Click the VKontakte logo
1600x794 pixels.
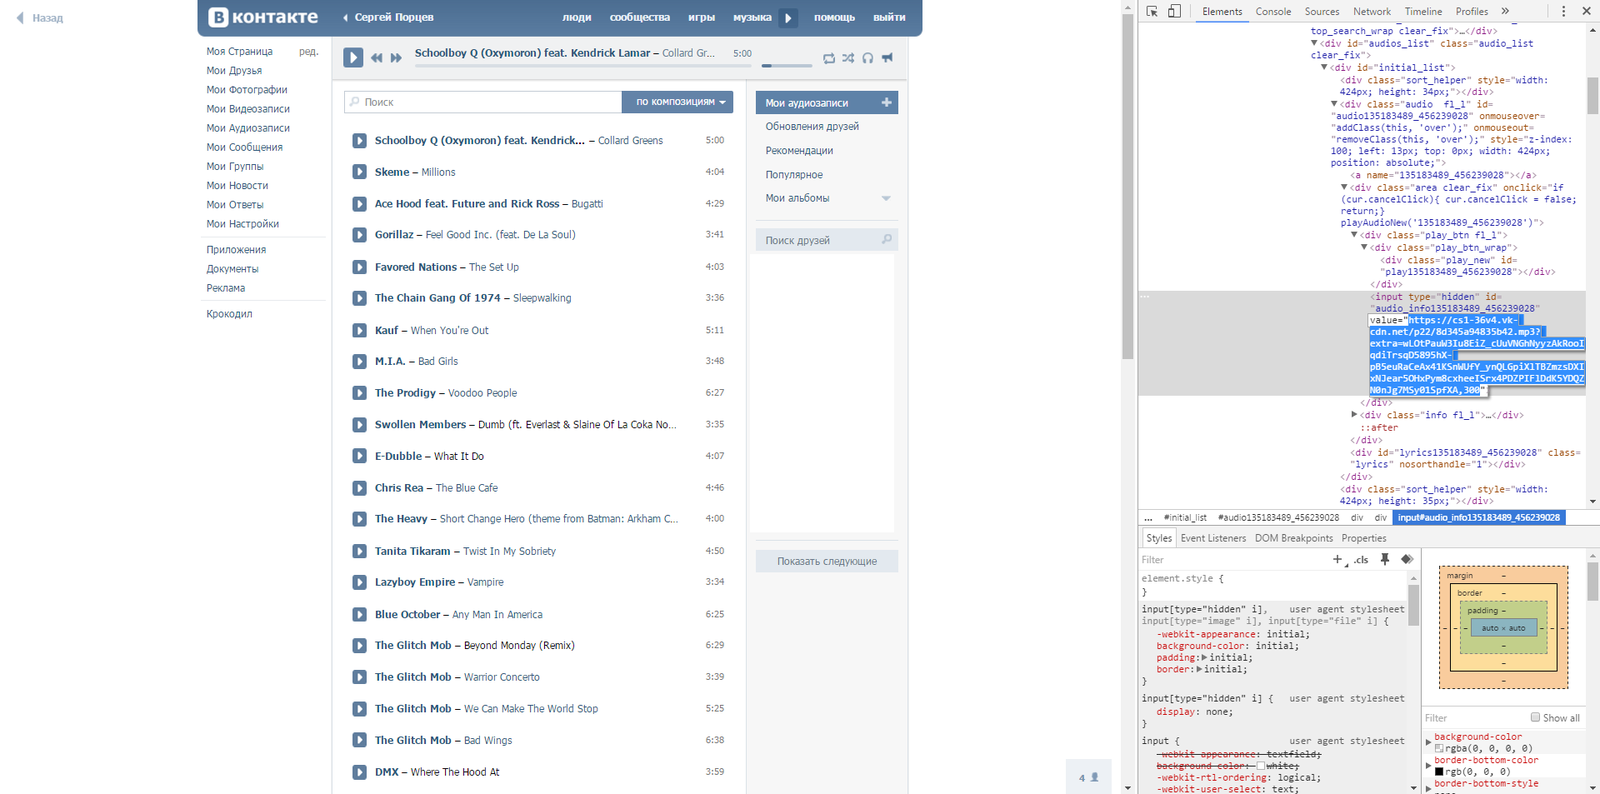(263, 17)
